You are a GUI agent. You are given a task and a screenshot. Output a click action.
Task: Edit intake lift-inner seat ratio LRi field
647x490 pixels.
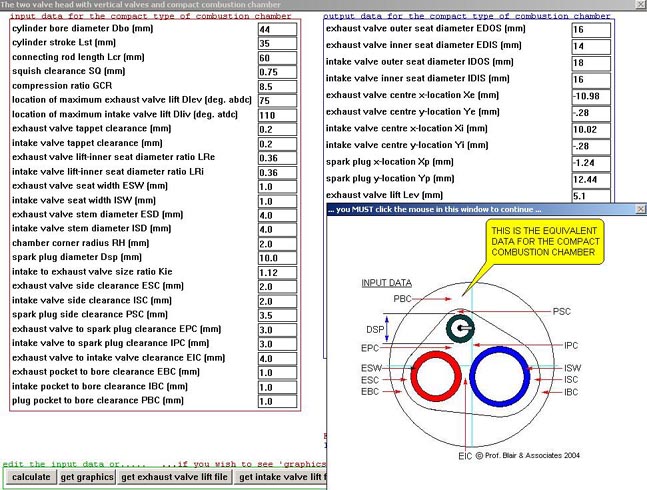pyautogui.click(x=277, y=172)
